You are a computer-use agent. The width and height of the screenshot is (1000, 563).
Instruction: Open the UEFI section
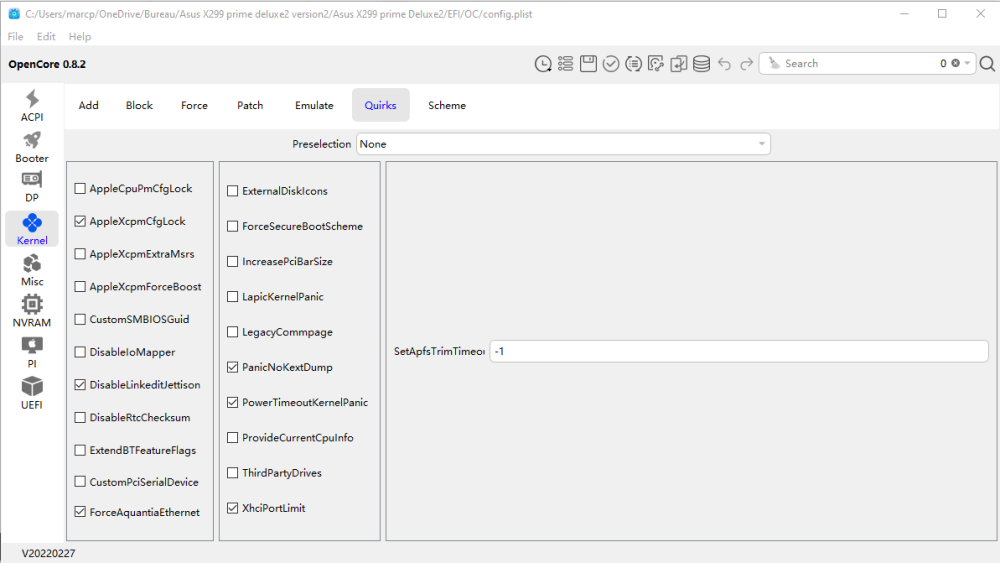32,393
